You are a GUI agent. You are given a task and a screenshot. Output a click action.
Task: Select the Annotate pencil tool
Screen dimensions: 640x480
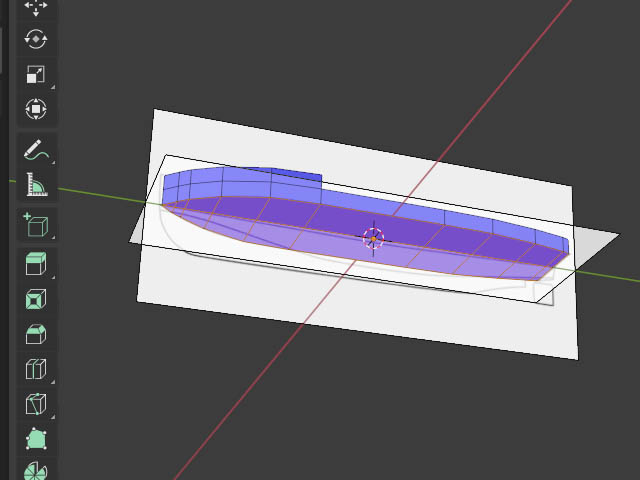pyautogui.click(x=36, y=149)
